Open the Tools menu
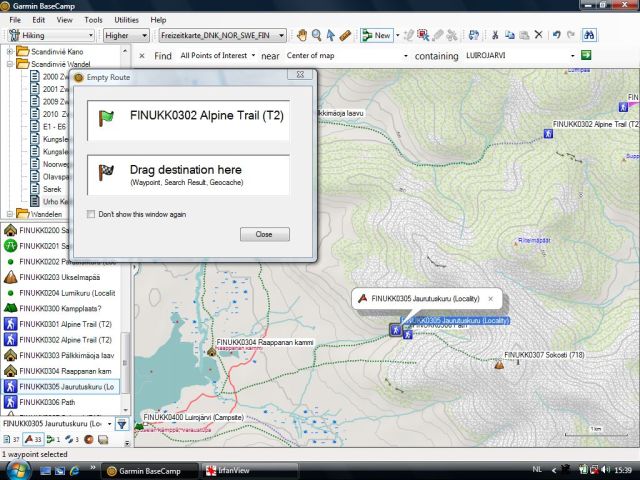Image resolution: width=640 pixels, height=480 pixels. click(x=93, y=19)
